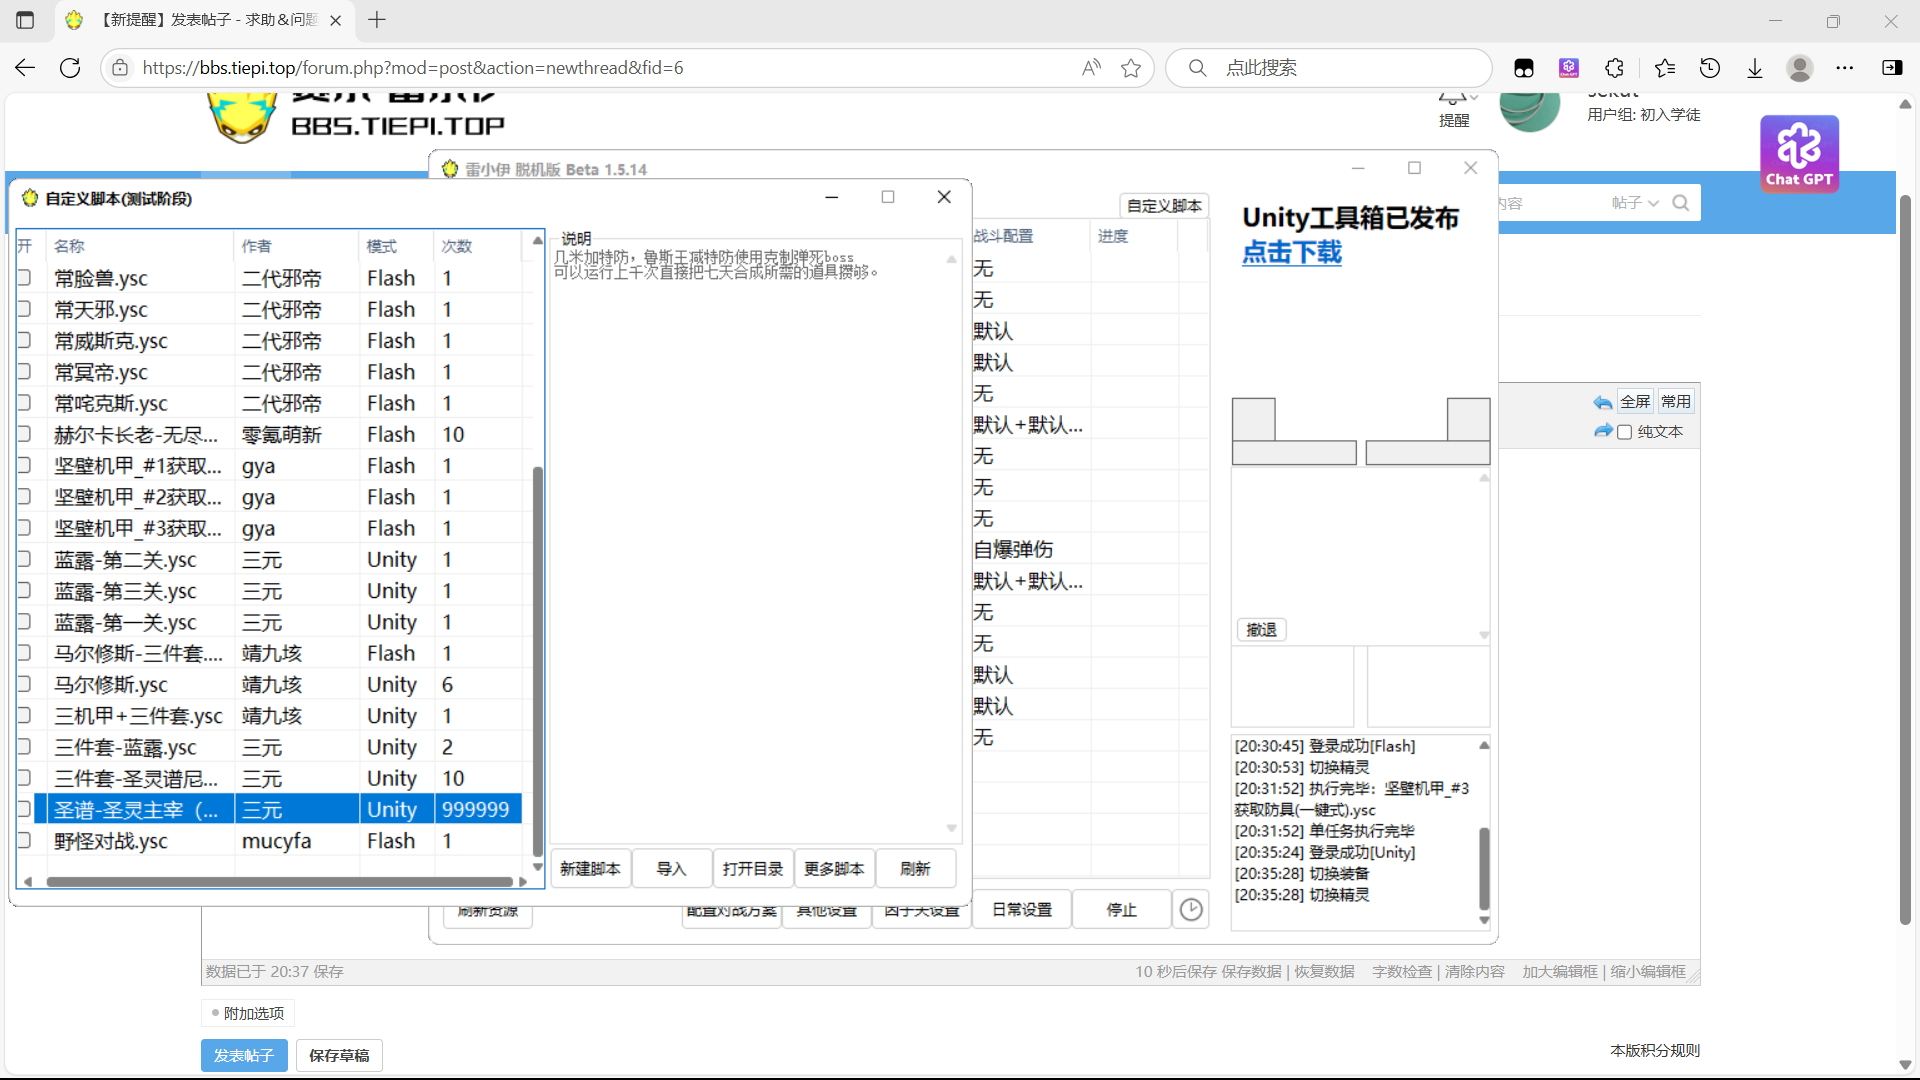Open Chat GPT extension icon
The width and height of the screenshot is (1920, 1080).
click(x=1799, y=153)
